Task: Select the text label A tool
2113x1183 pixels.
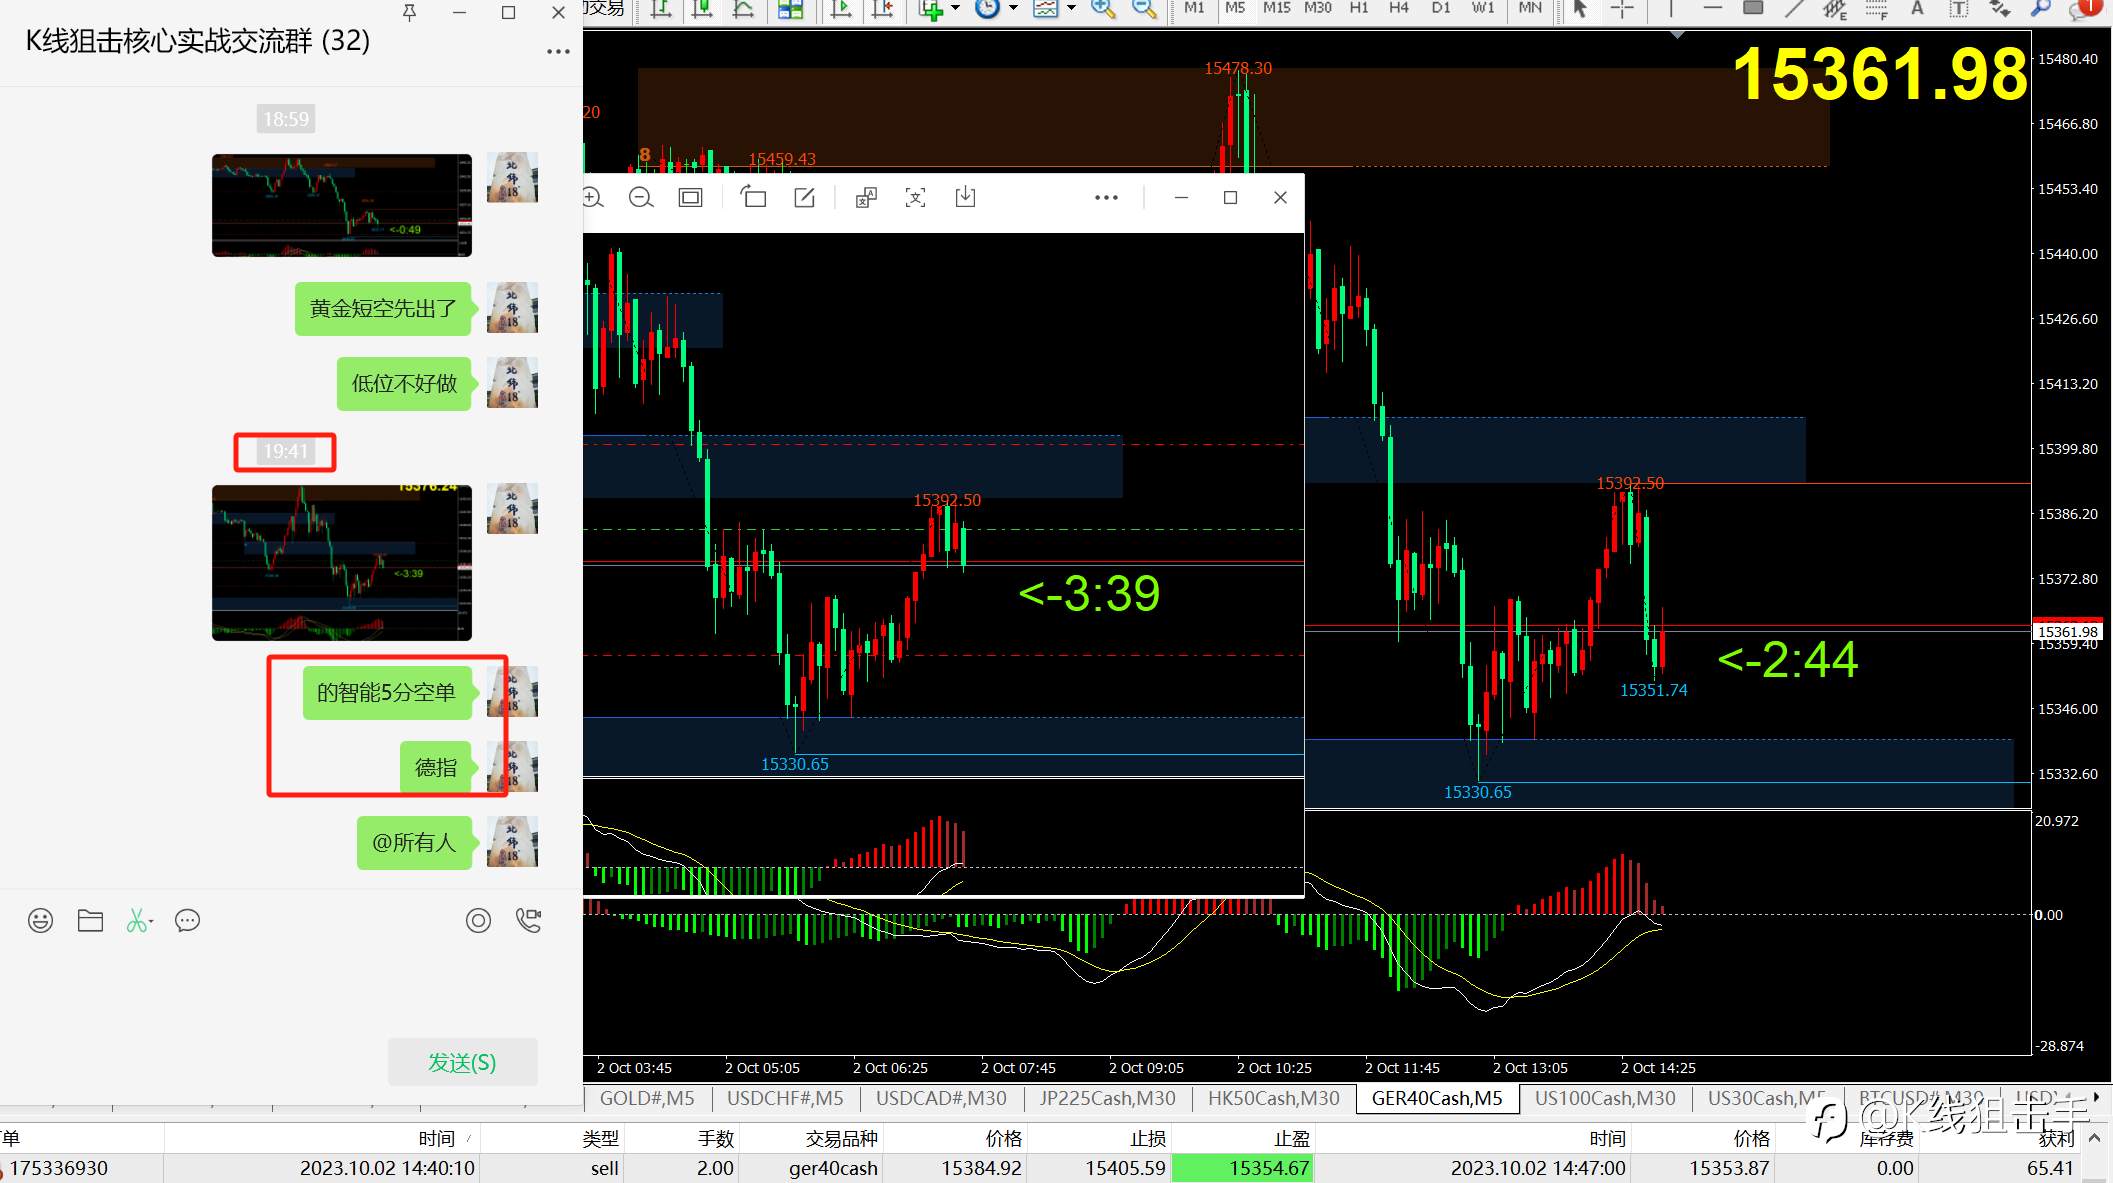Action: click(1917, 9)
